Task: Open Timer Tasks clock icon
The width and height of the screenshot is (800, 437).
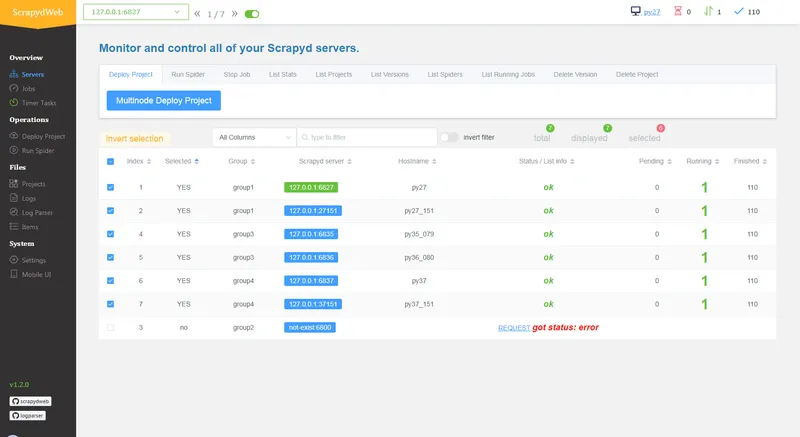Action: click(14, 103)
